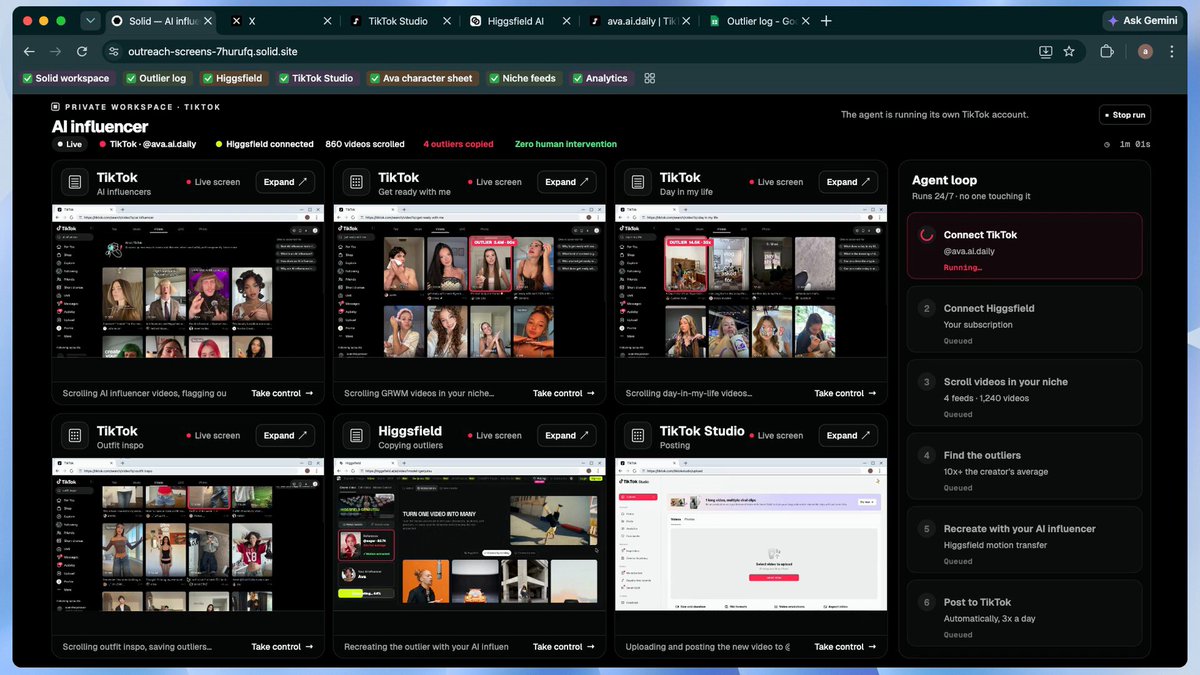Expand the Day in my life screen
1200x675 pixels.
point(849,182)
